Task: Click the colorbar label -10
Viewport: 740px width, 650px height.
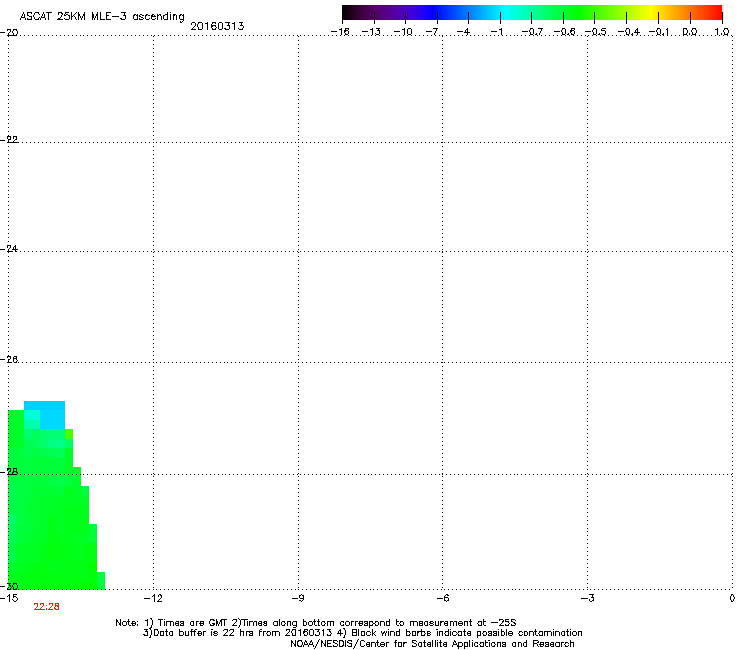Action: pos(403,32)
